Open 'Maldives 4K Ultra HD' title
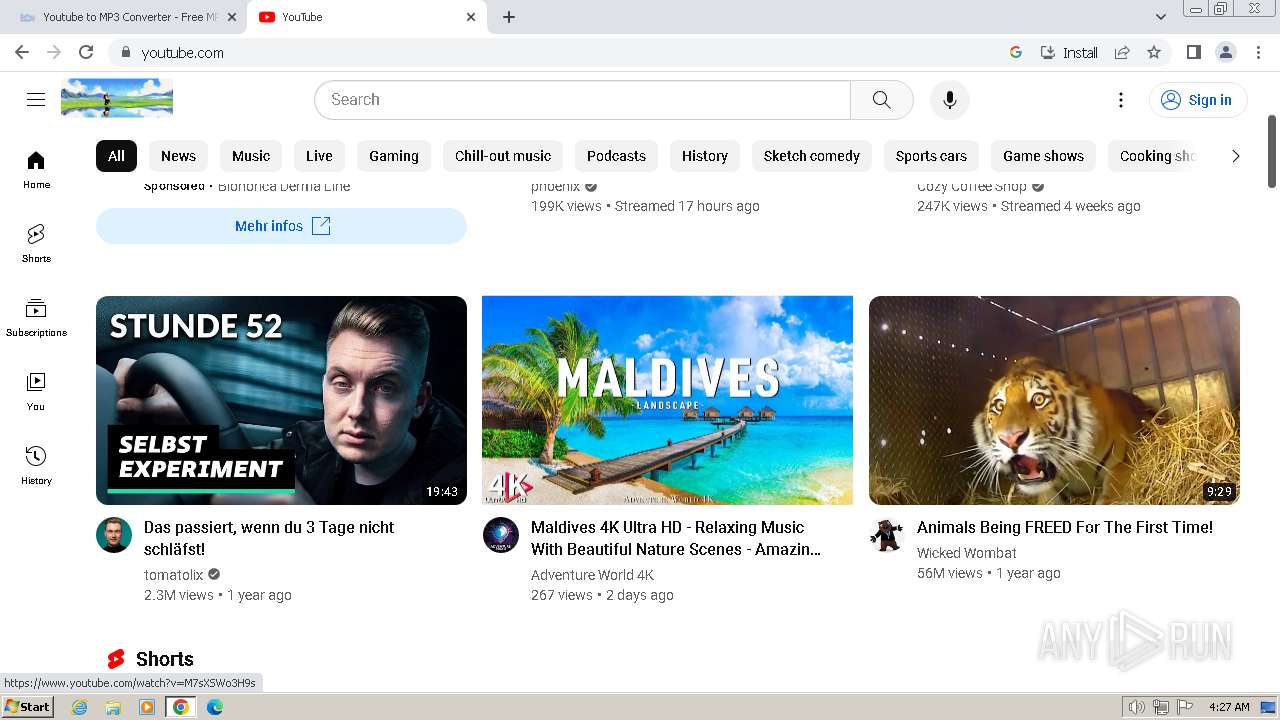The height and width of the screenshot is (720, 1280). click(676, 538)
